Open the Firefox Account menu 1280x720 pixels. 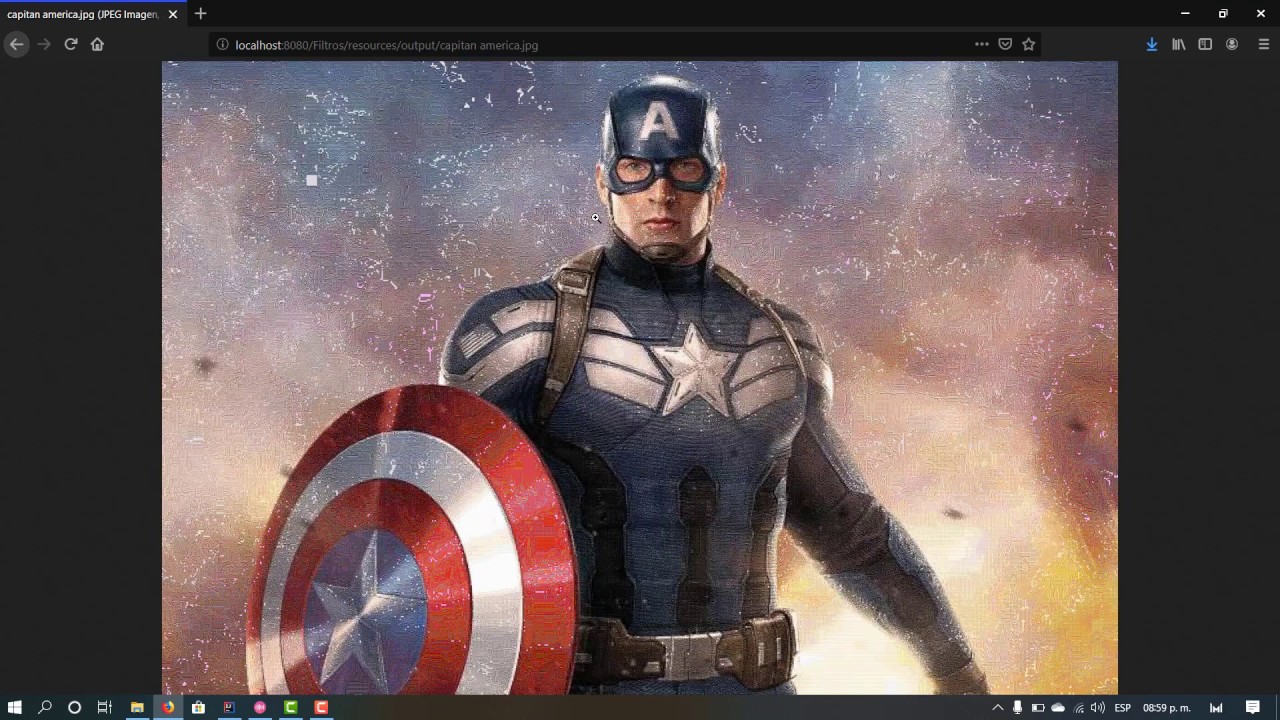point(1232,44)
